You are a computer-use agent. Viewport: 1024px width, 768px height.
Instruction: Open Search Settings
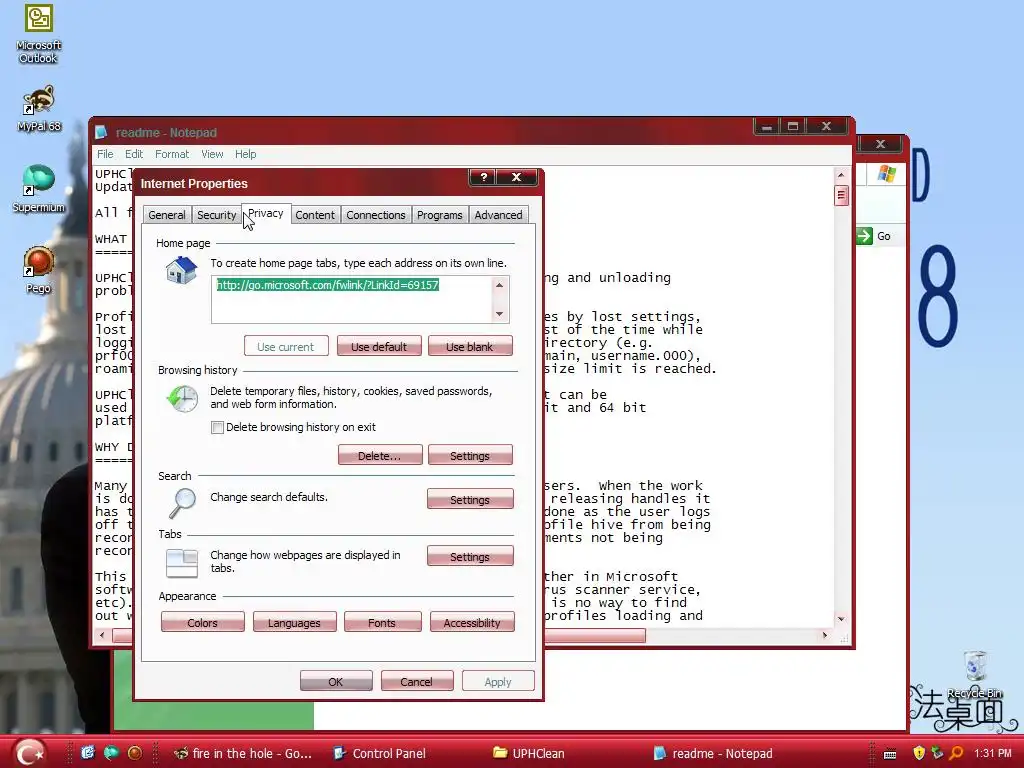470,499
